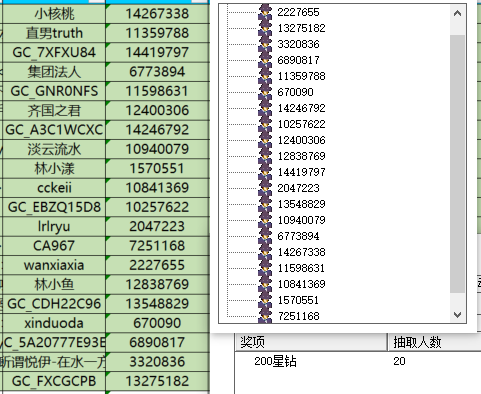Select tree item 2227655 in winner list
The width and height of the screenshot is (481, 394).
coord(298,12)
